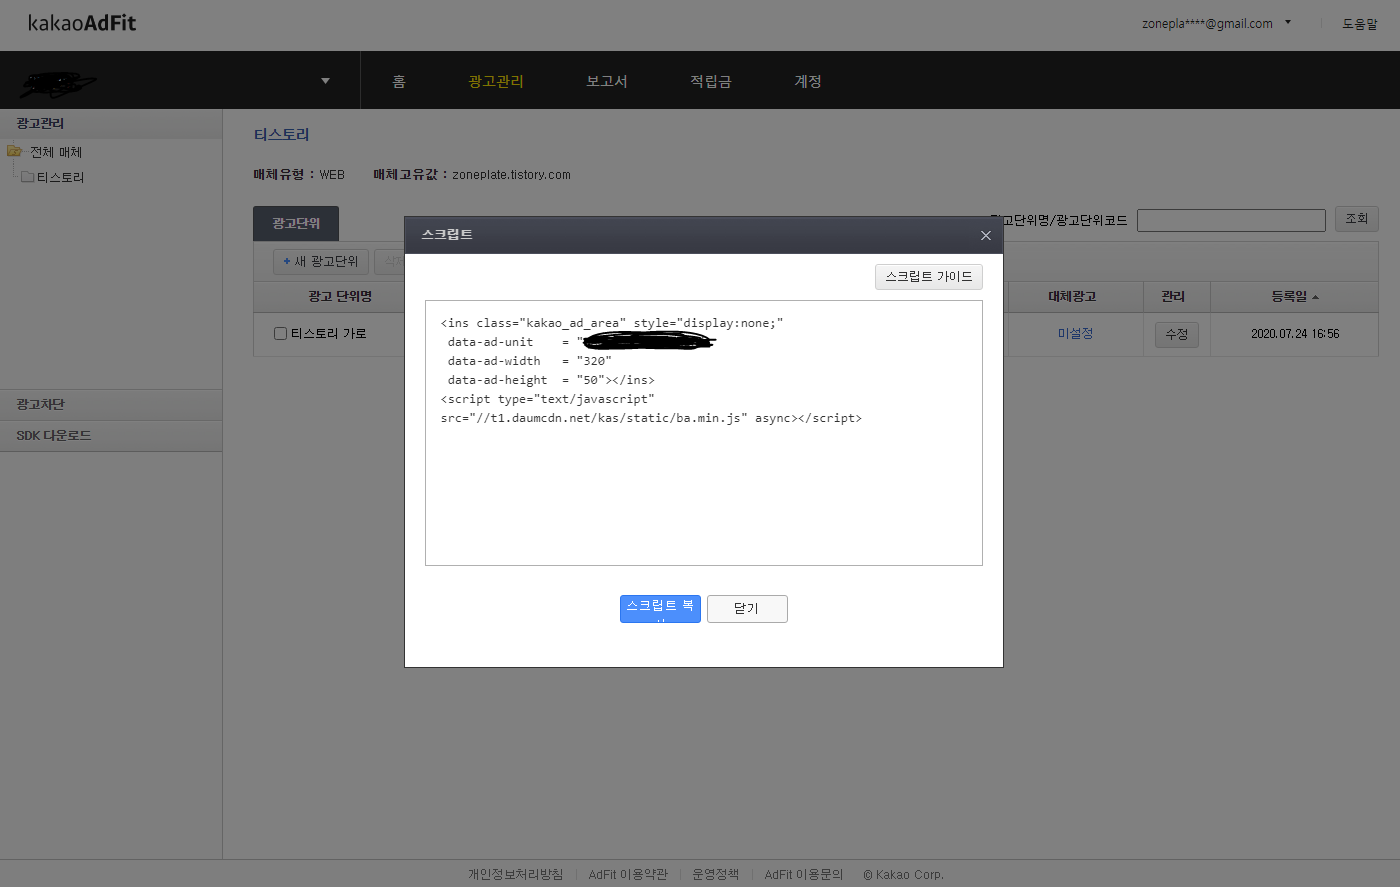The height and width of the screenshot is (887, 1400).
Task: Expand the account email dropdown arrow
Action: coord(1288,22)
